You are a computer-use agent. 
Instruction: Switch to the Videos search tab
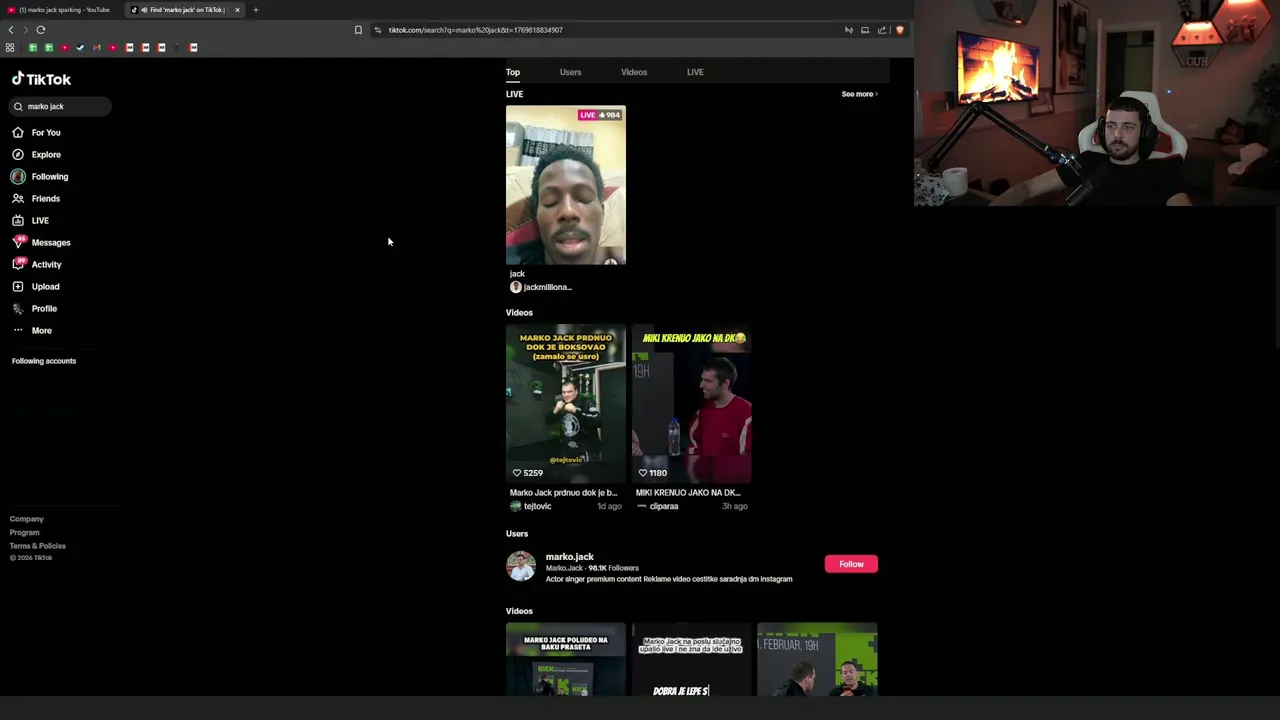[x=634, y=72]
